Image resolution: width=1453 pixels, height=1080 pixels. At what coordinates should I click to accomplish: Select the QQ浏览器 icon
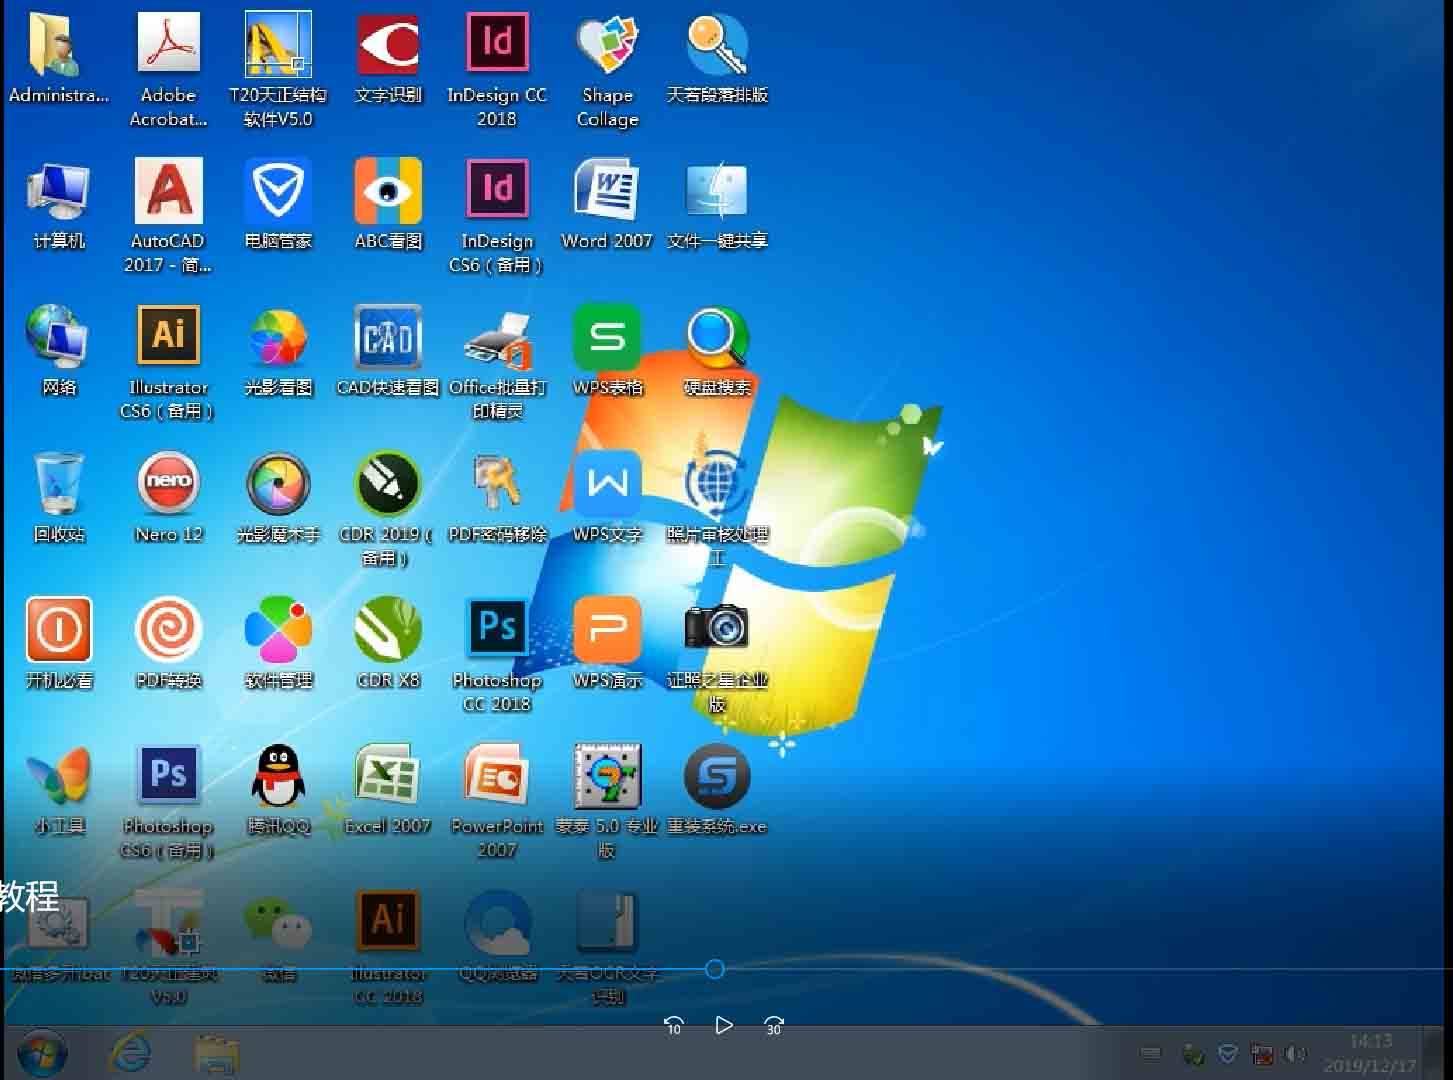tap(497, 922)
